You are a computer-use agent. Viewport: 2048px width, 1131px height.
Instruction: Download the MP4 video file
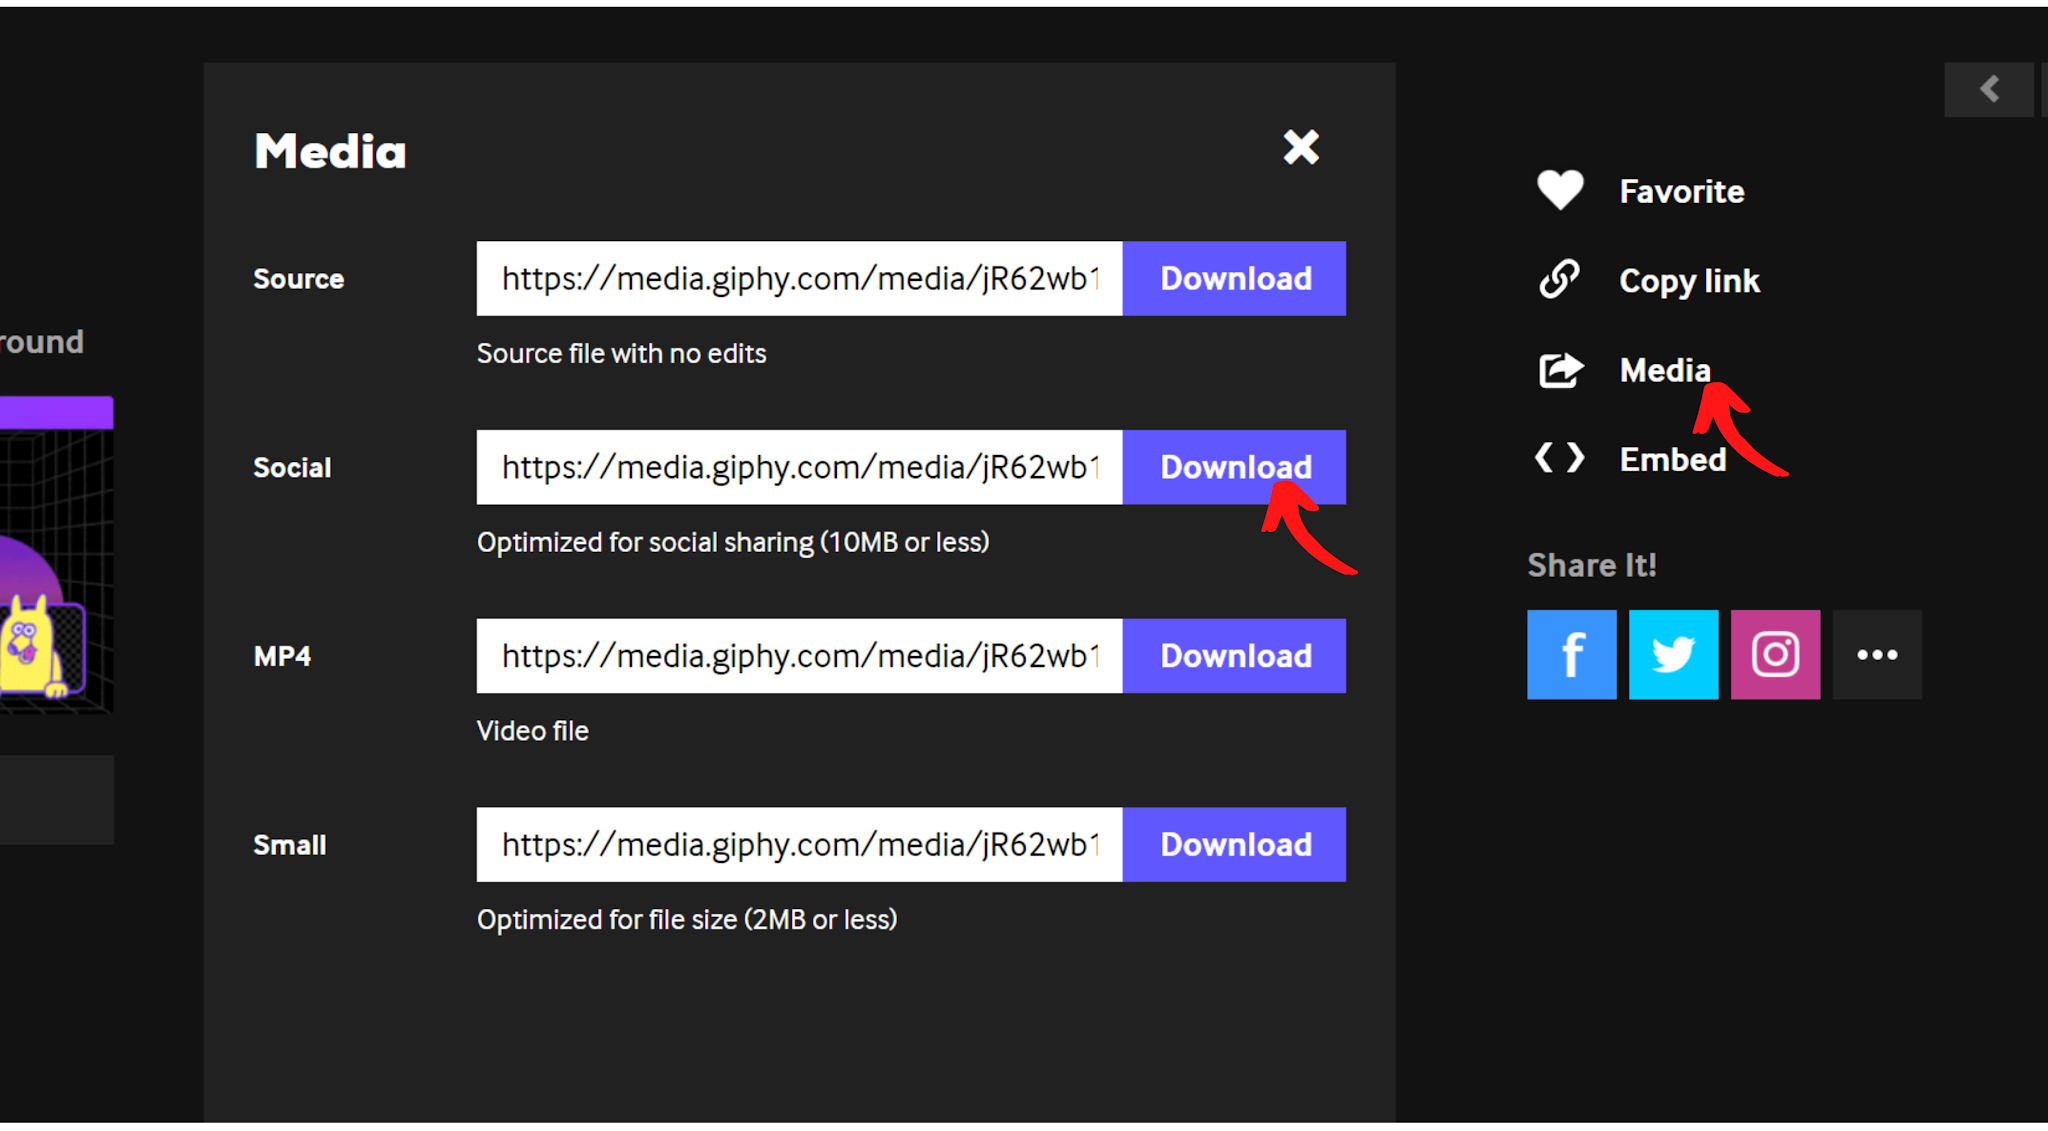(x=1234, y=656)
